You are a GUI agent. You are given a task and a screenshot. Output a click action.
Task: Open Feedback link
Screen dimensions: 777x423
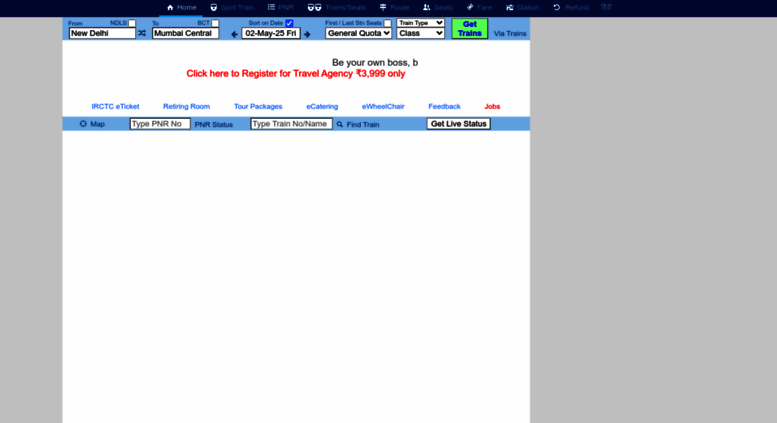pyautogui.click(x=444, y=106)
